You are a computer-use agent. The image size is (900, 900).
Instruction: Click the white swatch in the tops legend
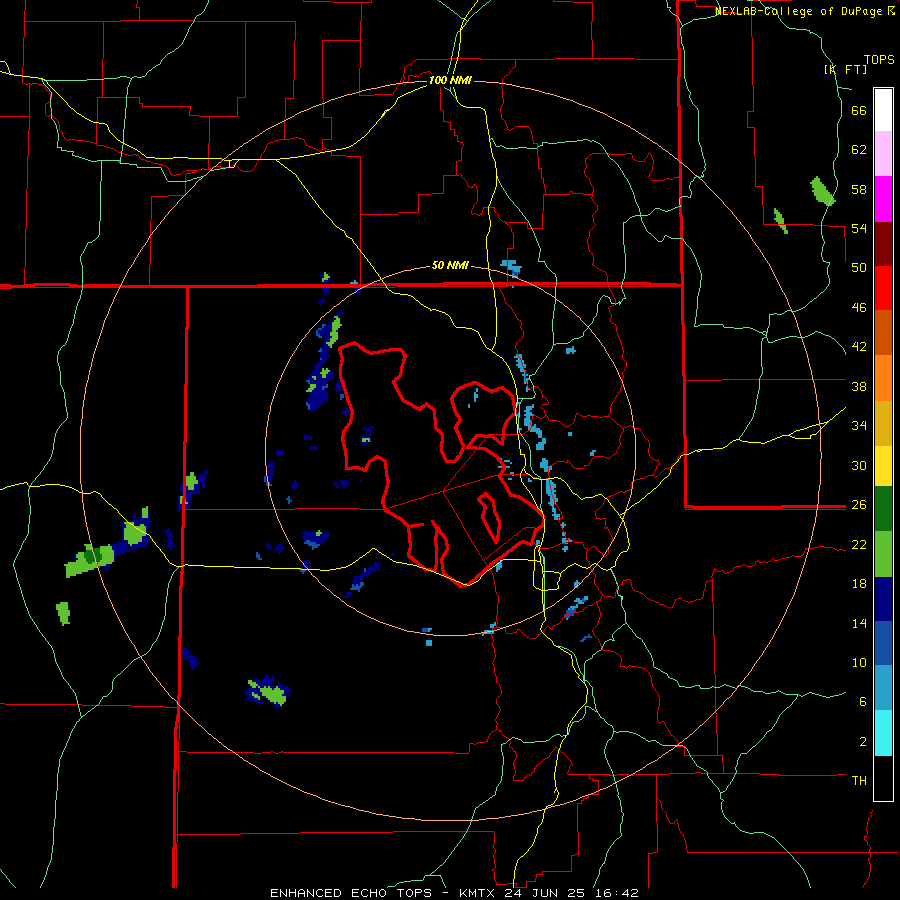883,110
